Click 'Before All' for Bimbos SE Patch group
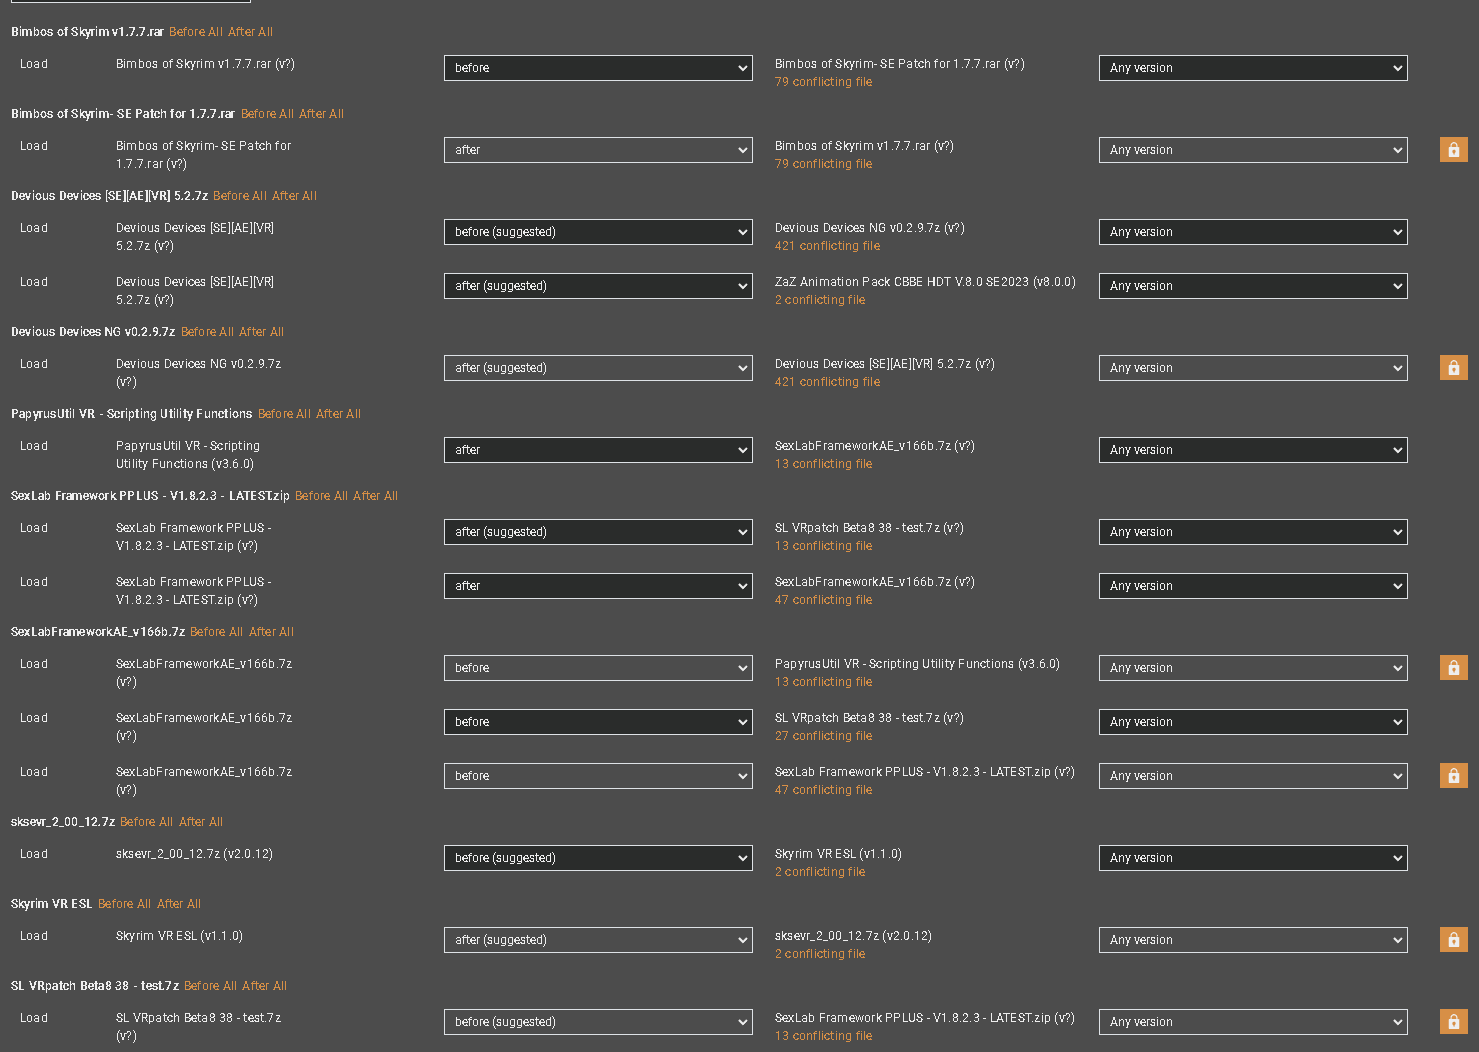The height and width of the screenshot is (1052, 1479). 267,114
